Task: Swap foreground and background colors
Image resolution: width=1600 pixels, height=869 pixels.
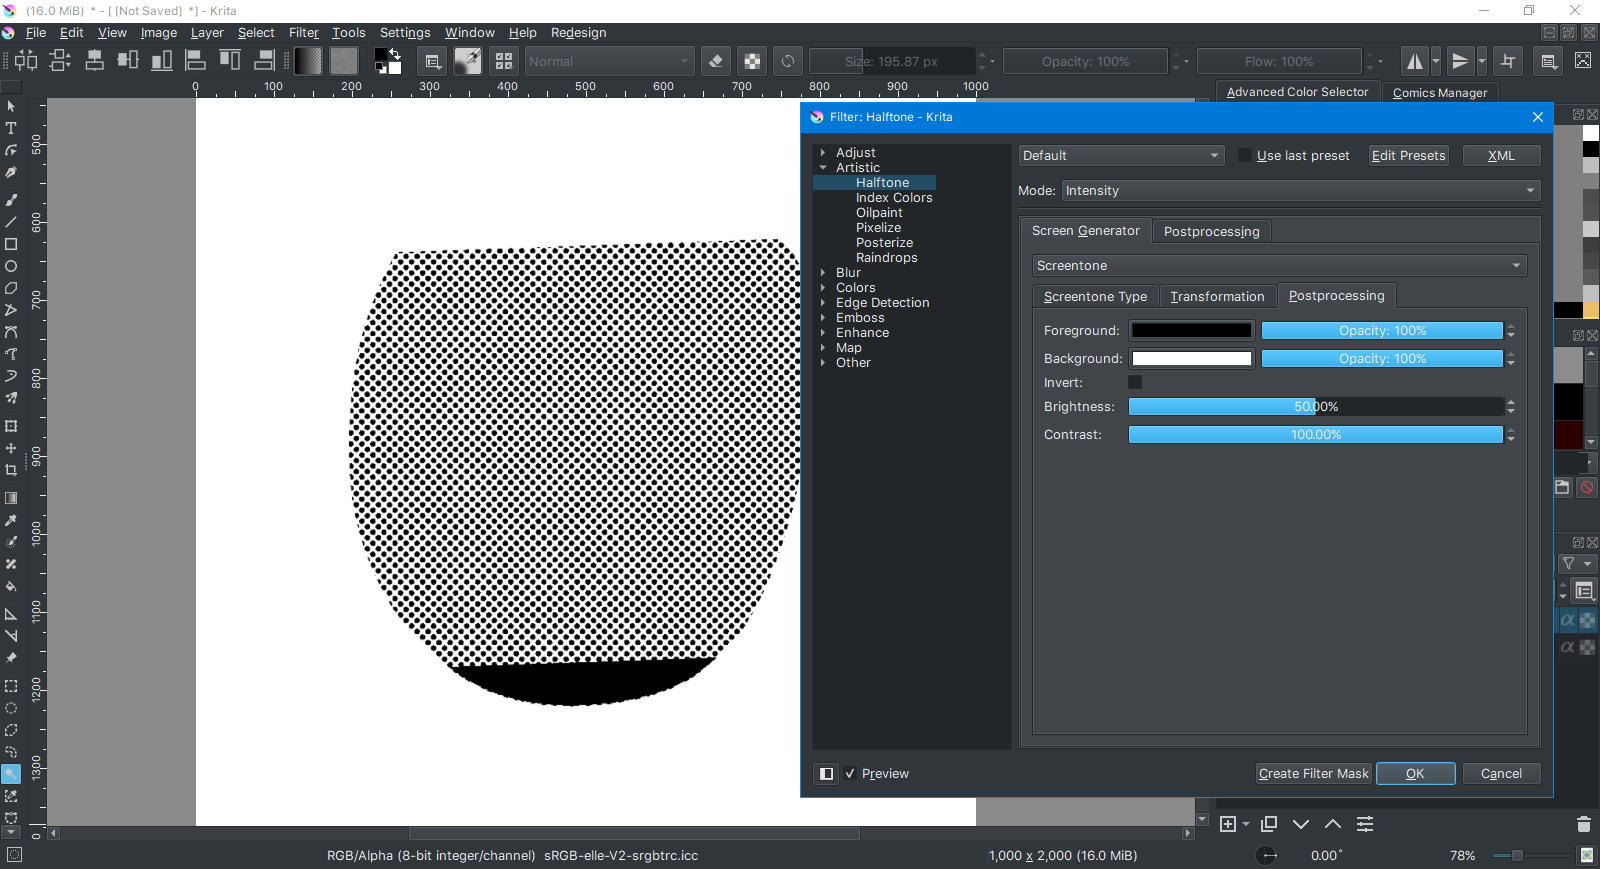Action: pyautogui.click(x=395, y=53)
